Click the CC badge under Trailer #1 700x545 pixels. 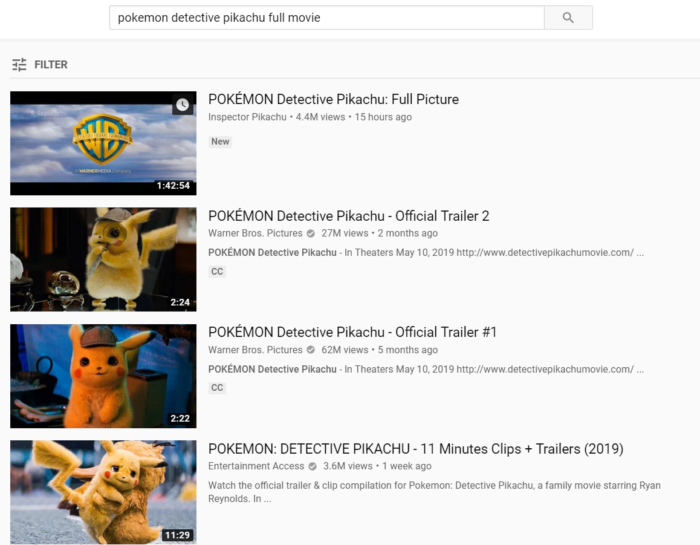tap(217, 388)
